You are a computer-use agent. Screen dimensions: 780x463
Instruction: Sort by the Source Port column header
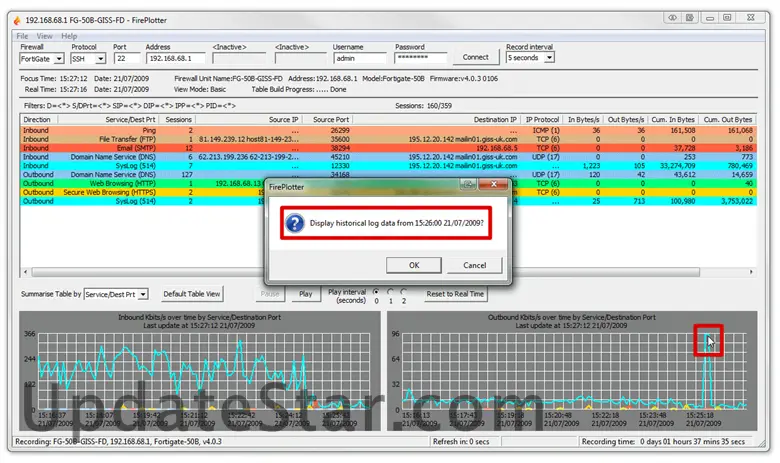(x=327, y=120)
